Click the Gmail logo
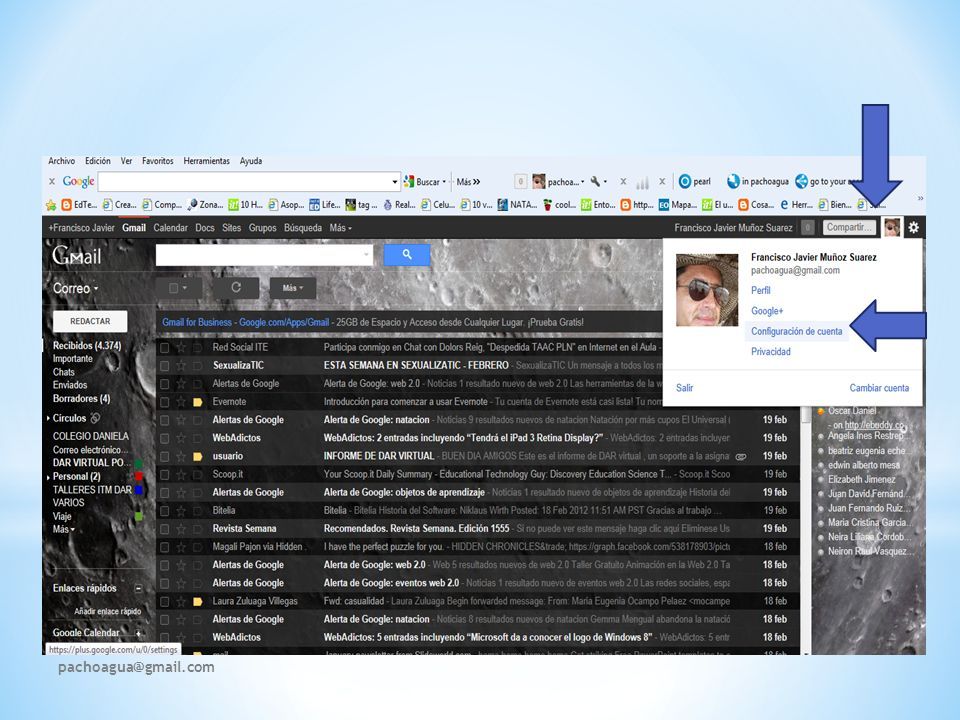This screenshot has height=720, width=960. (x=77, y=255)
